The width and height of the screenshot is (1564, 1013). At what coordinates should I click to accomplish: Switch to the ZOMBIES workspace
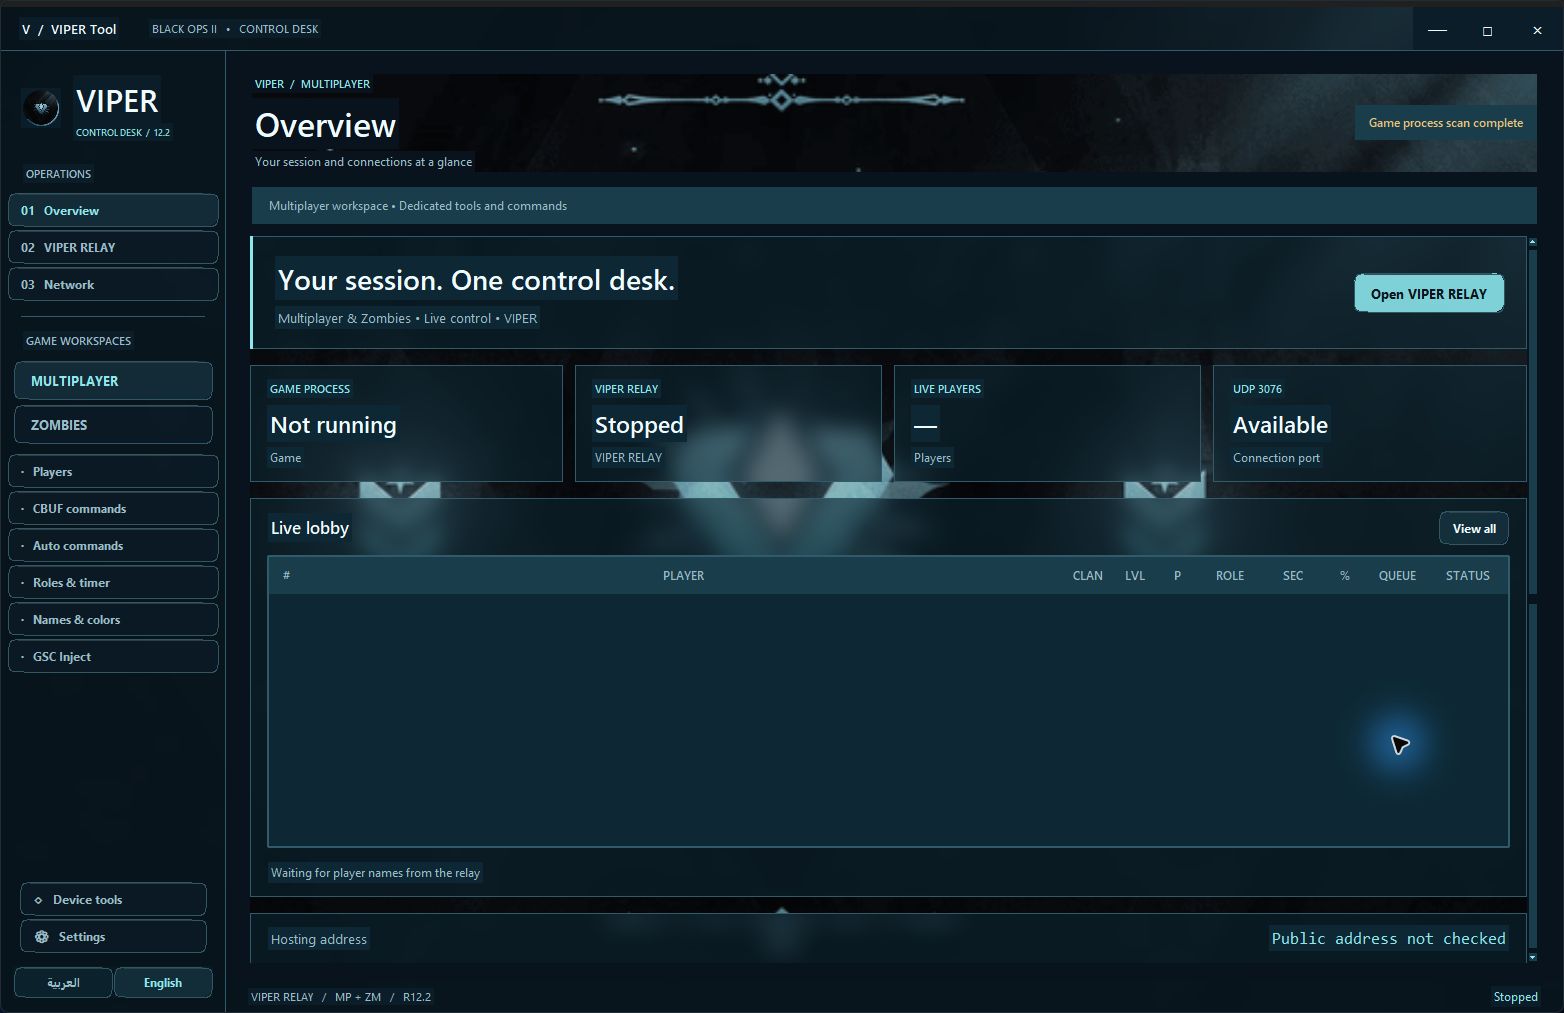pos(113,425)
